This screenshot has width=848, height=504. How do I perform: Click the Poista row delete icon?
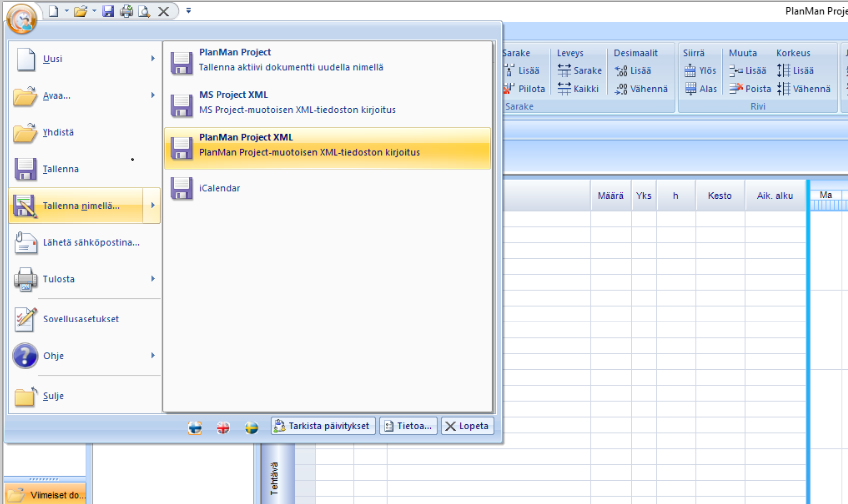click(737, 88)
